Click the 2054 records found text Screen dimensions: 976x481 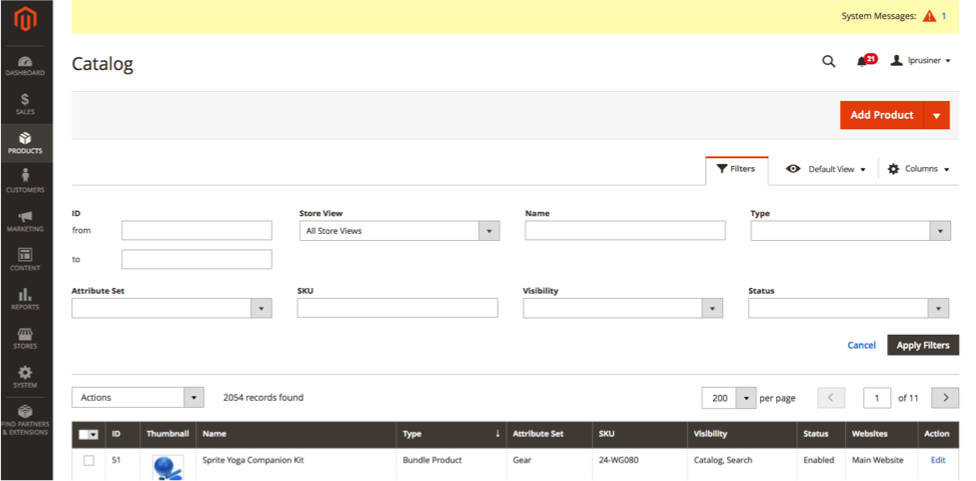263,398
